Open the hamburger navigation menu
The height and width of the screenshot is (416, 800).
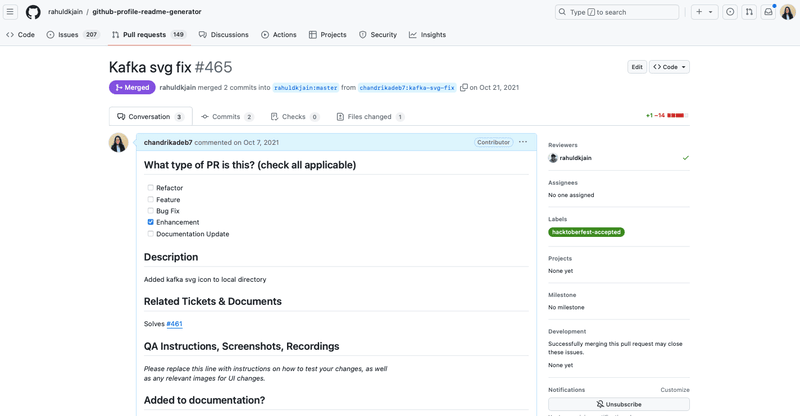(10, 12)
